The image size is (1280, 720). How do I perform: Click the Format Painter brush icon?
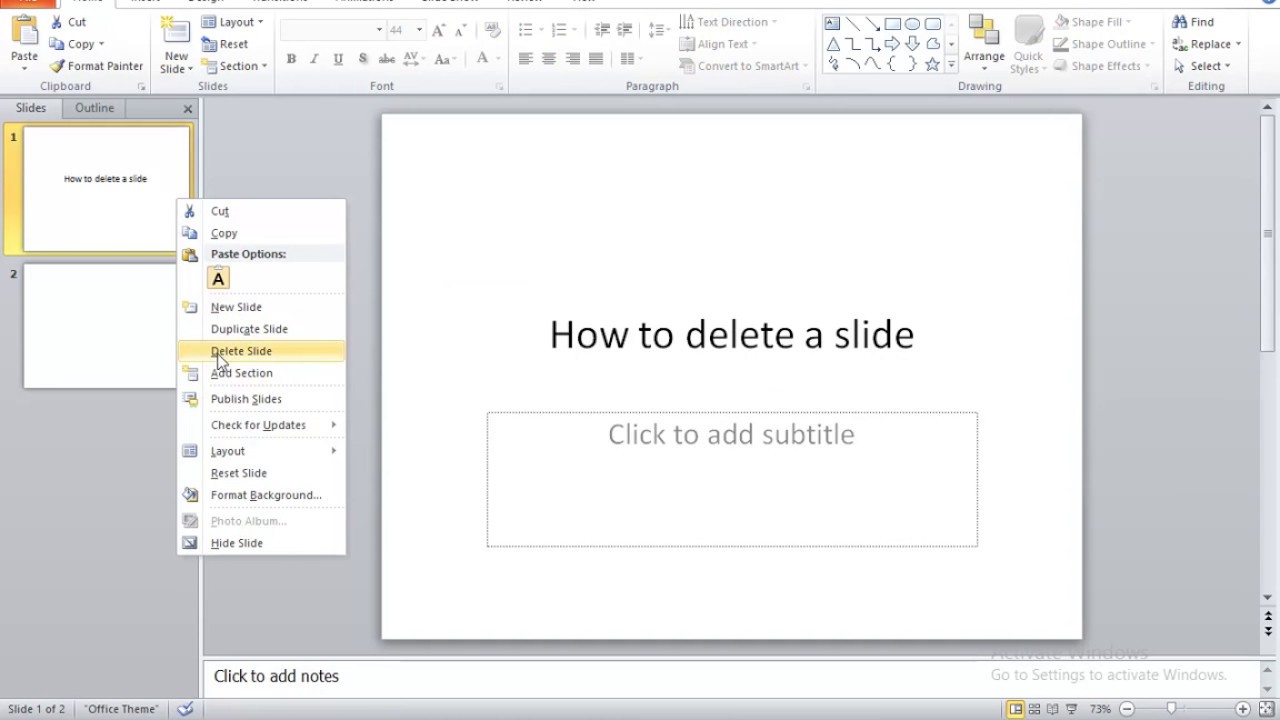click(58, 66)
